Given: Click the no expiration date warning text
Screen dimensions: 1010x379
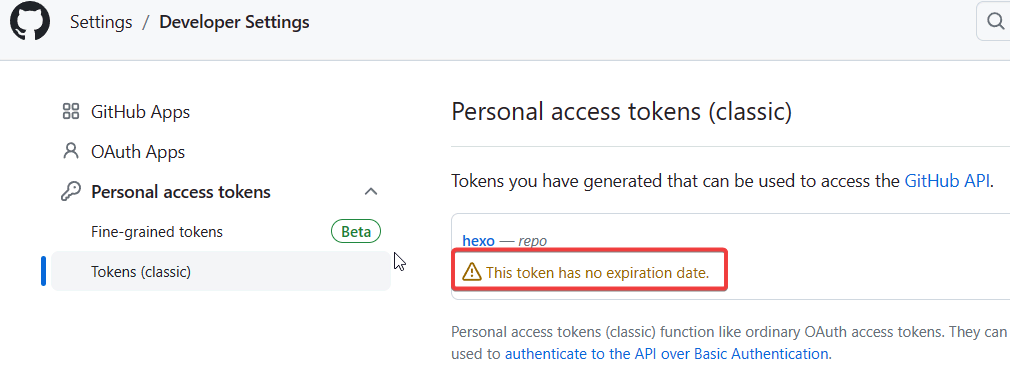Looking at the screenshot, I should tap(598, 273).
